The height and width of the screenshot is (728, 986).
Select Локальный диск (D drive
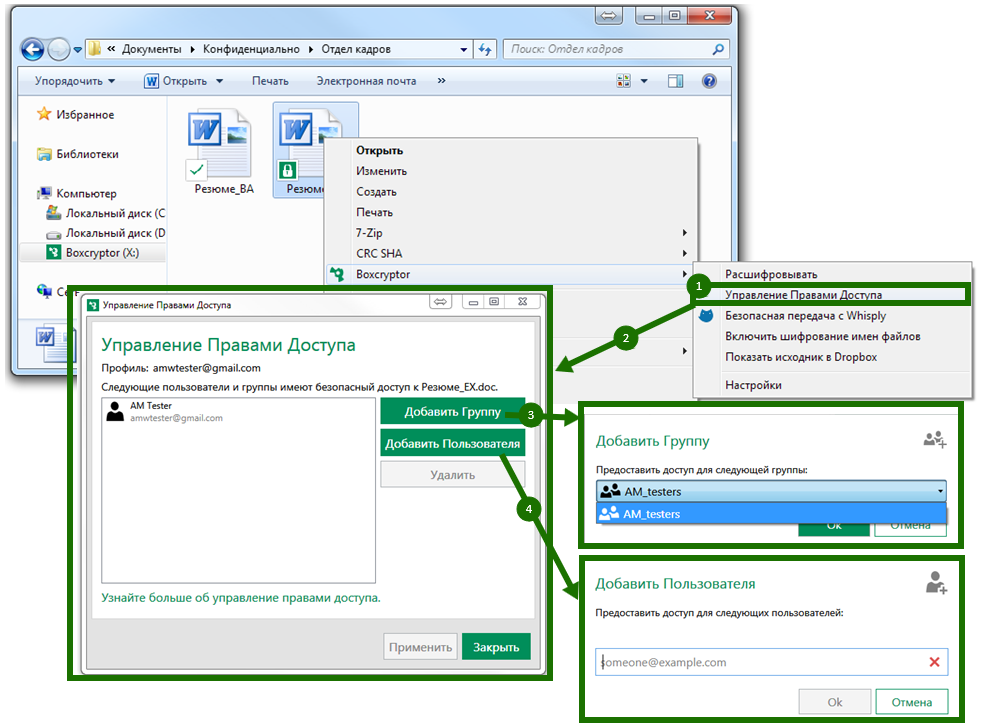(106, 233)
